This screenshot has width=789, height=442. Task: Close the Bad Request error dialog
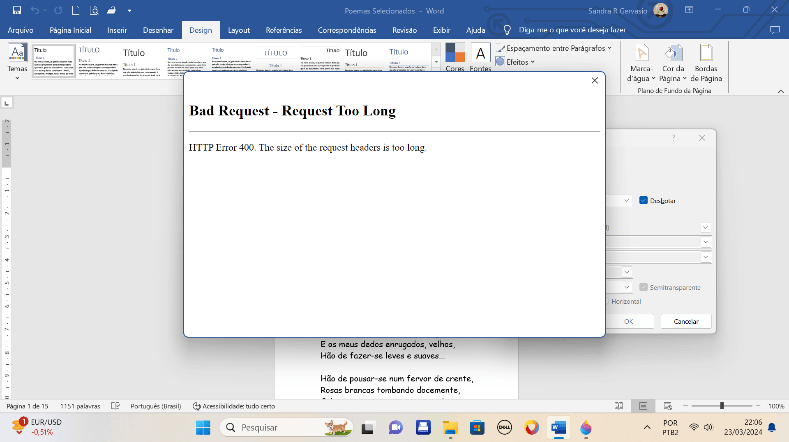[x=594, y=81]
